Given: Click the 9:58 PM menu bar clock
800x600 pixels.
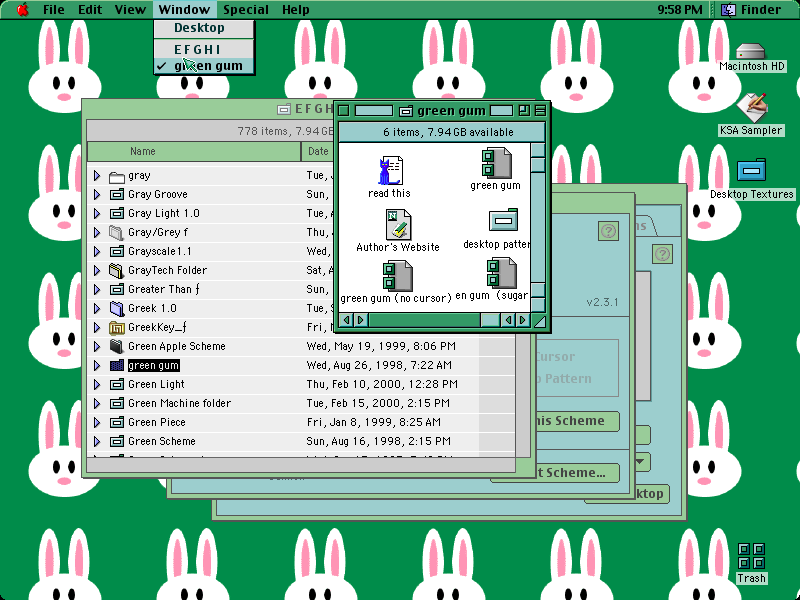Looking at the screenshot, I should (x=680, y=9).
